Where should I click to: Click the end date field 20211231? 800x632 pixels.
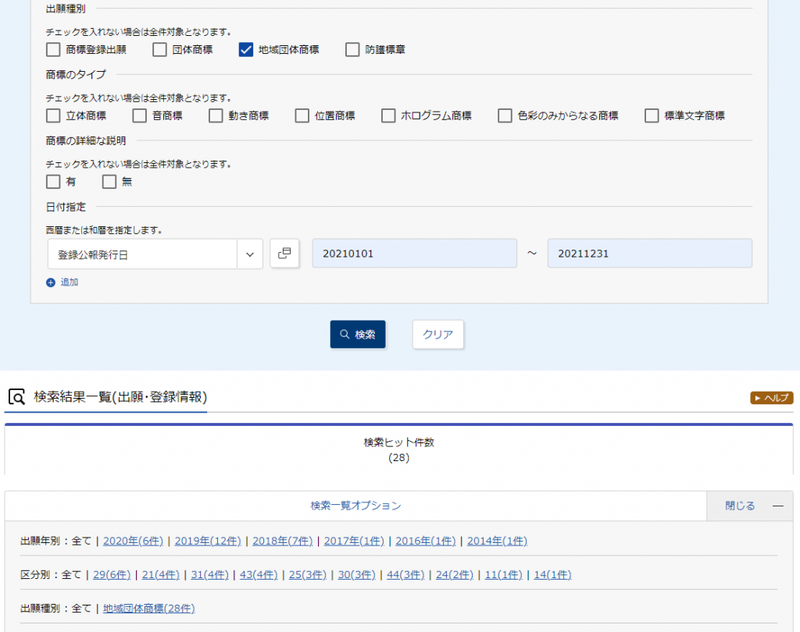(649, 254)
